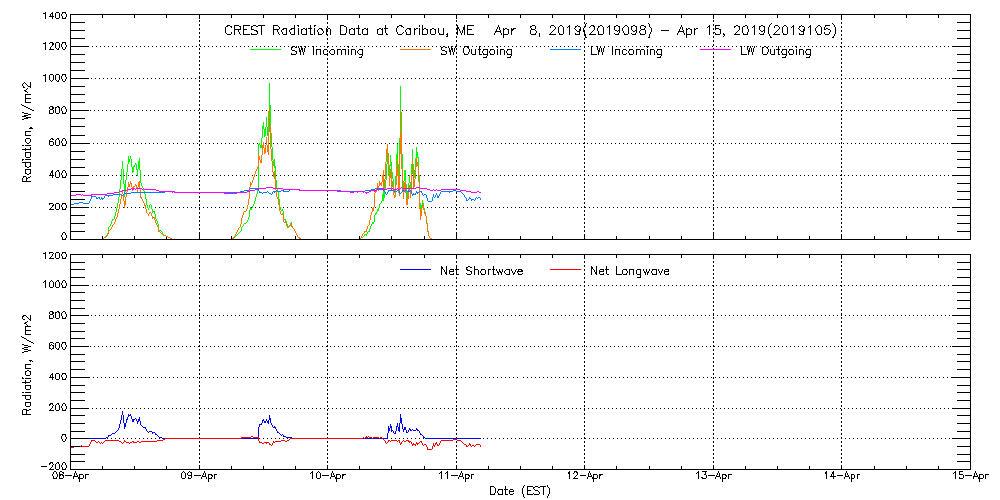Click the 13-Apr date tick label
This screenshot has height=500, width=1000.
click(713, 478)
